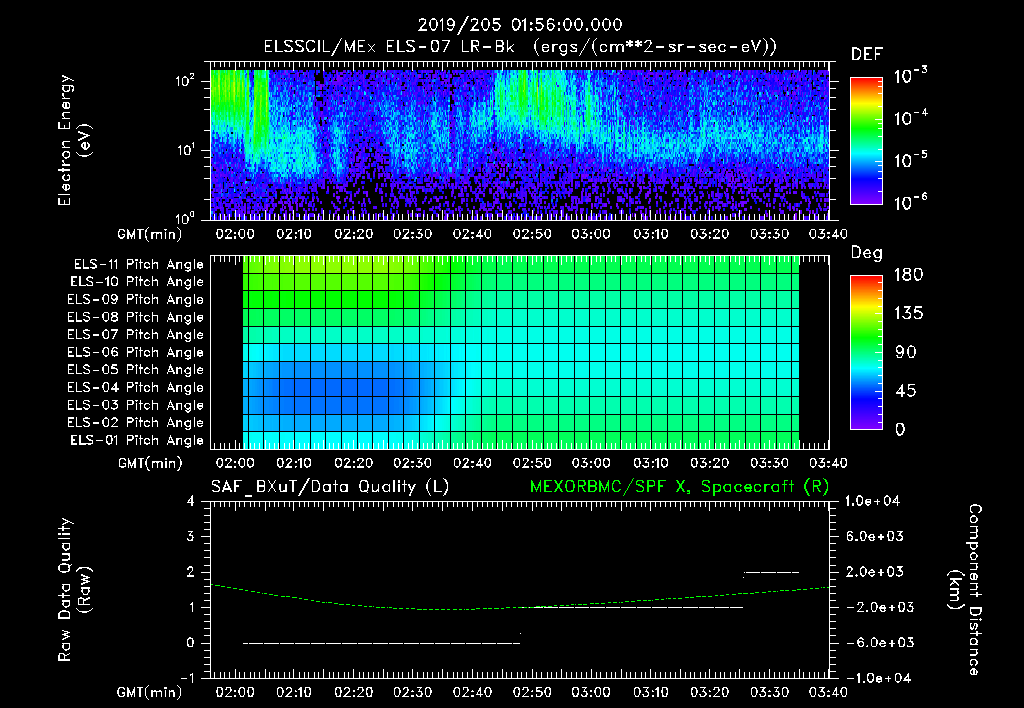
Task: Select the ELS-08 Pitch Angle row label
Action: click(x=135, y=317)
